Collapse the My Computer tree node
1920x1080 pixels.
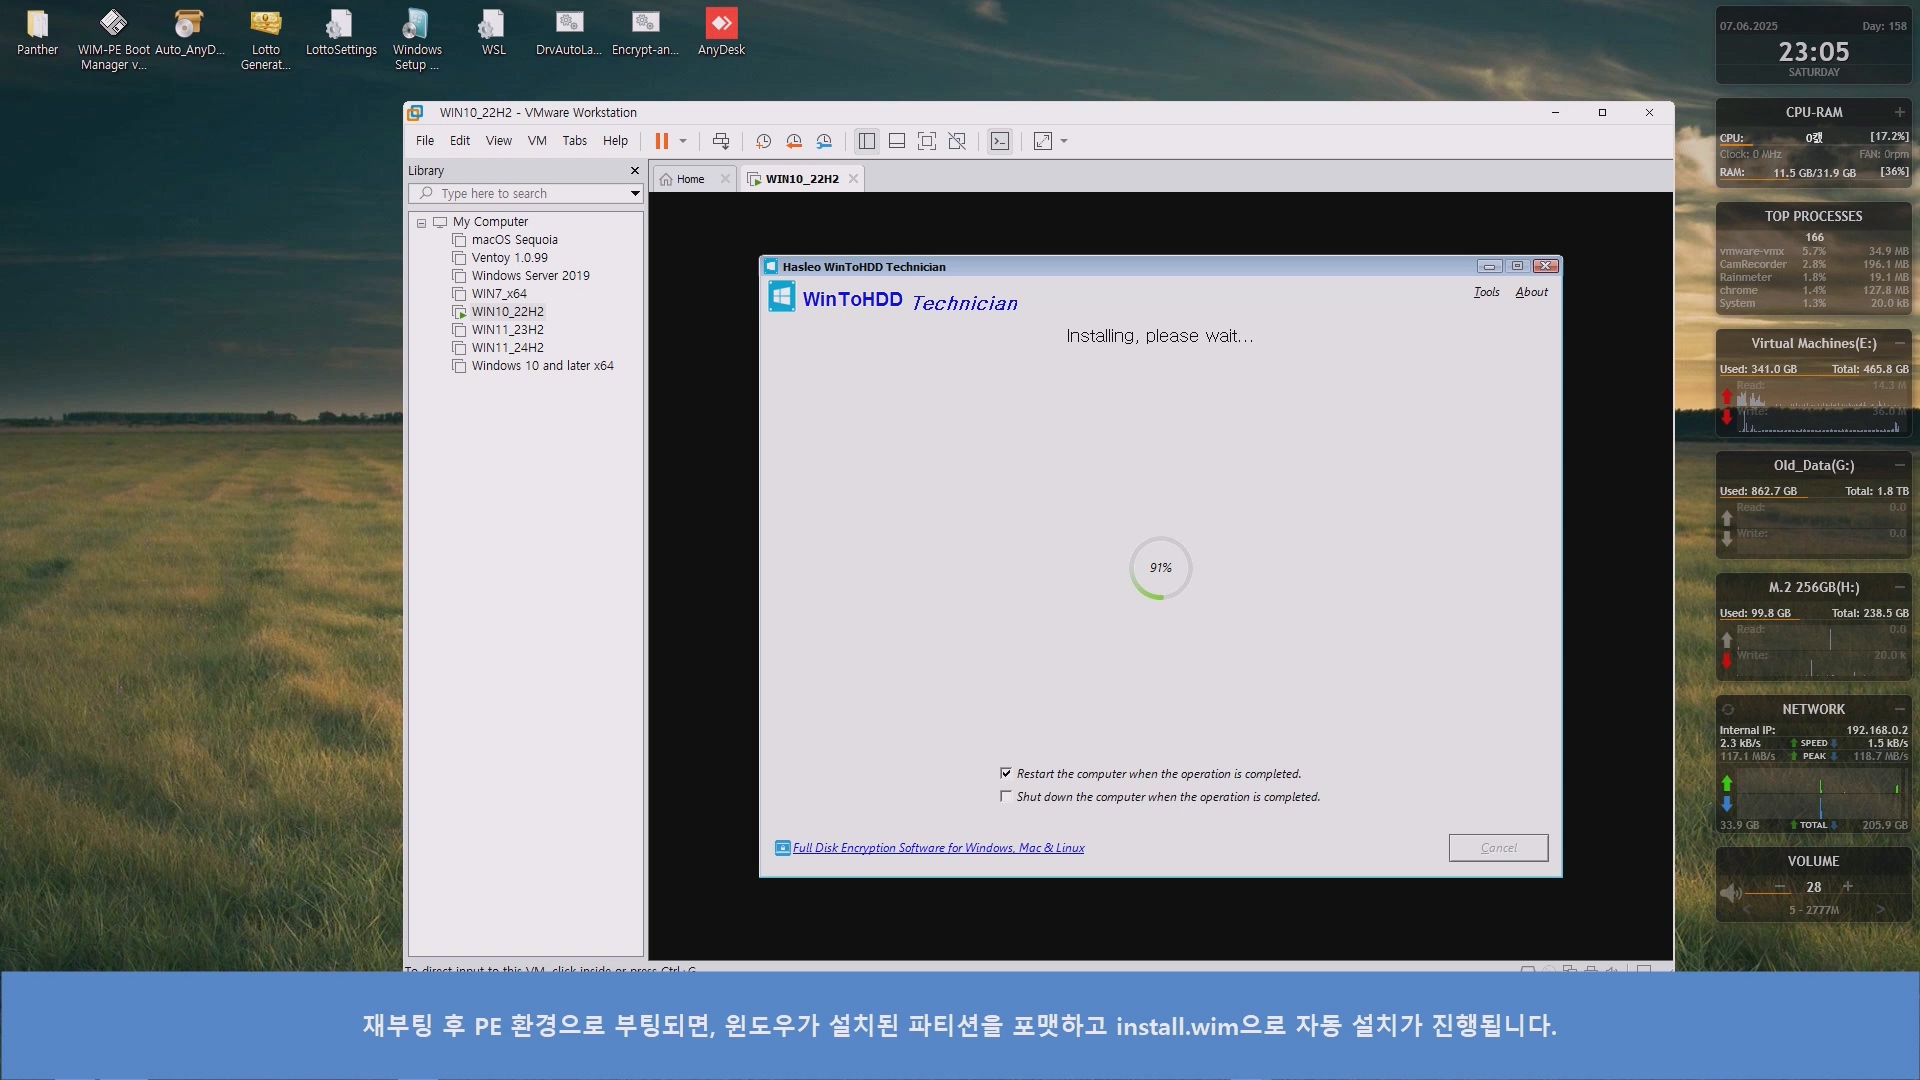(422, 222)
